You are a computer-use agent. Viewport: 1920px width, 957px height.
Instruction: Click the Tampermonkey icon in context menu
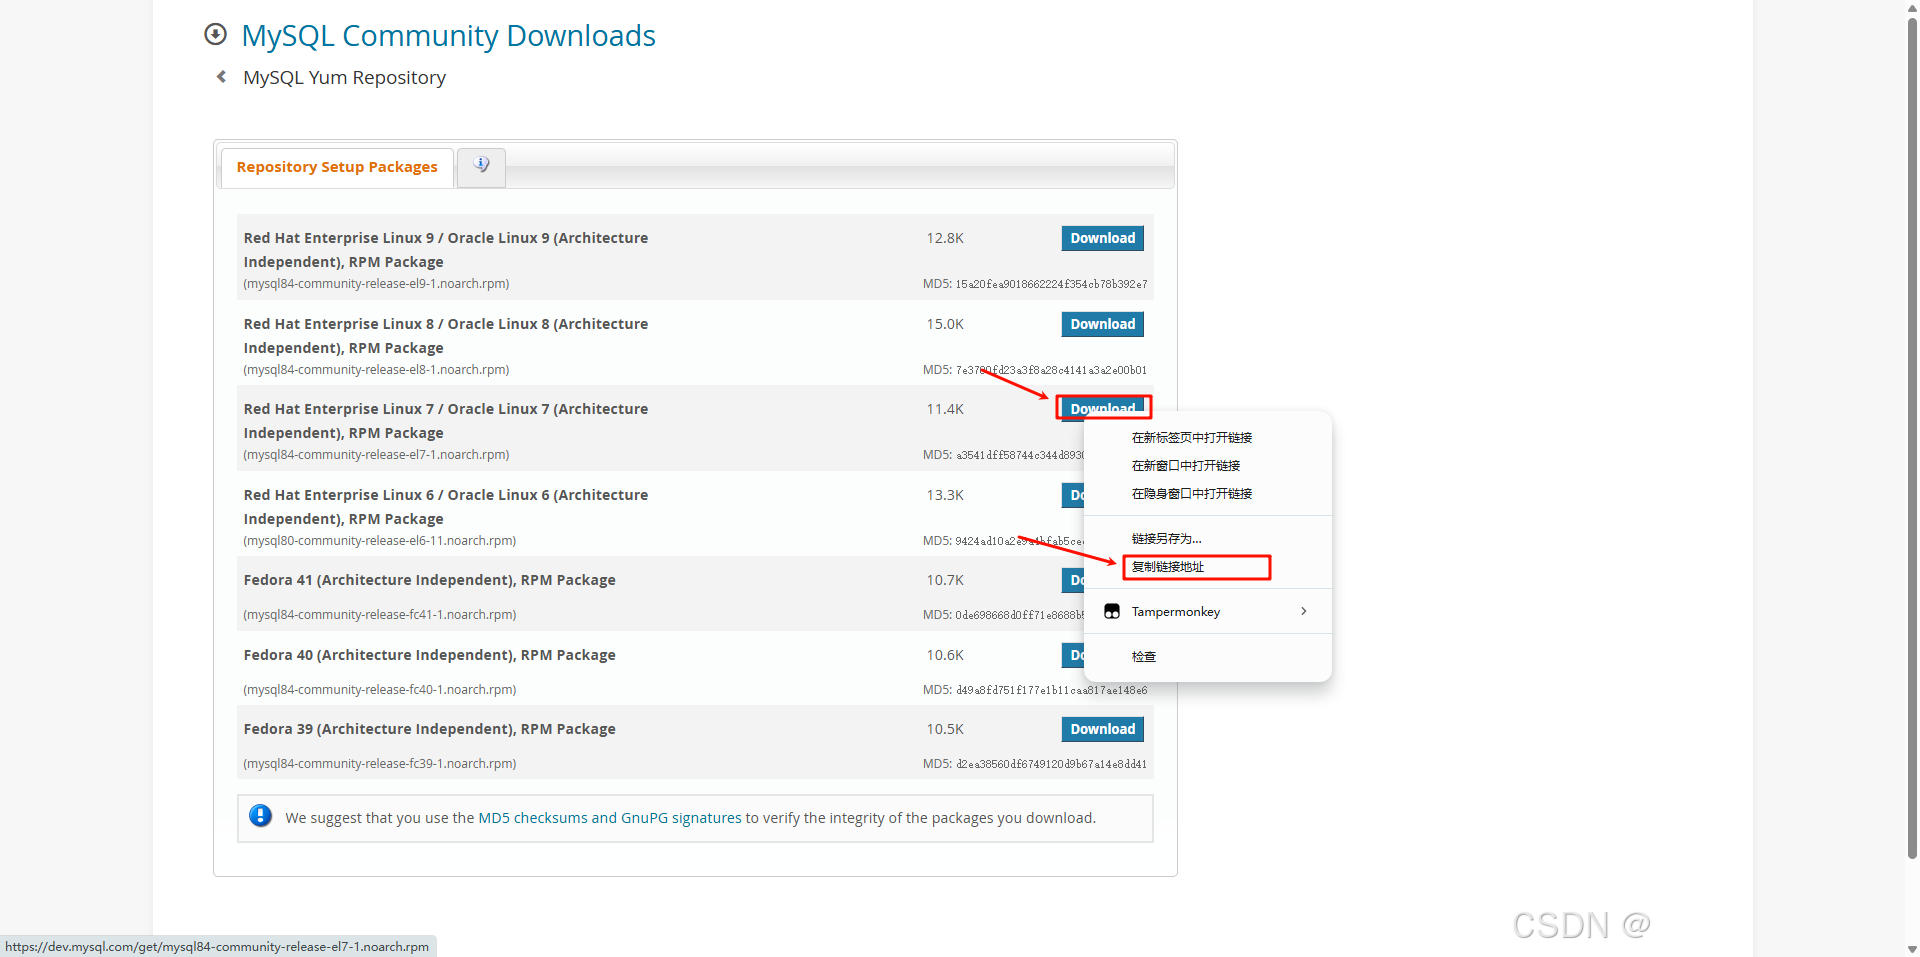coord(1112,611)
